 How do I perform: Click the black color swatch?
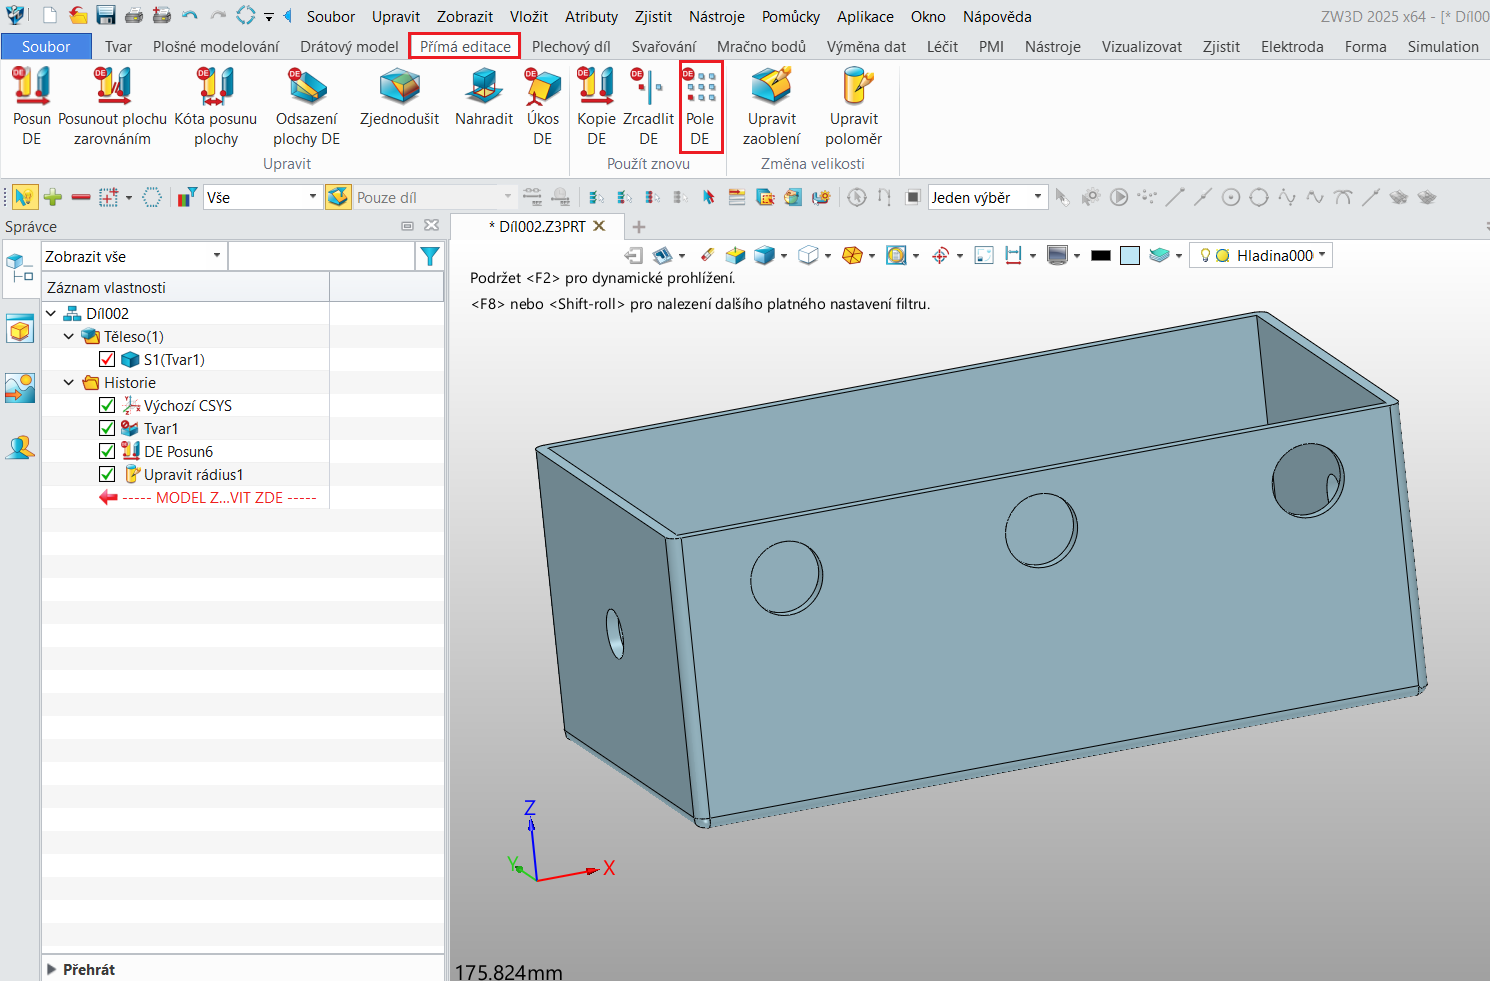pyautogui.click(x=1101, y=255)
